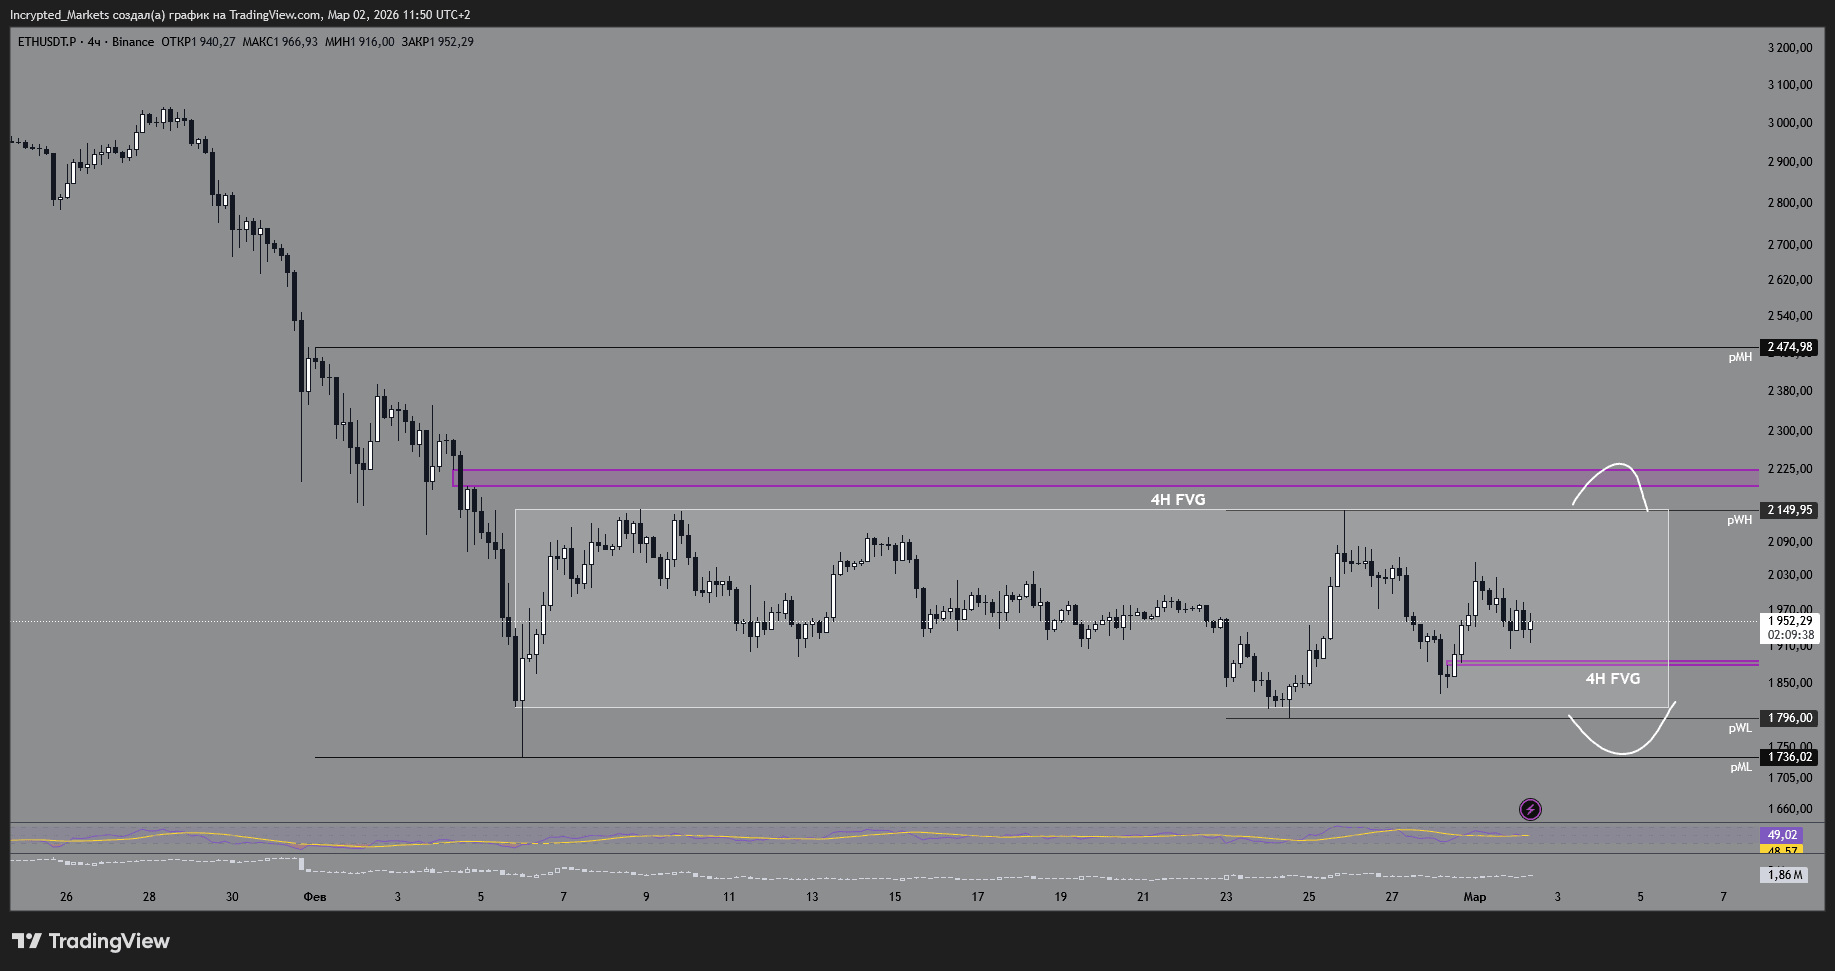1835x971 pixels.
Task: Click the 3 200,00 price axis tick
Action: pyautogui.click(x=1790, y=48)
